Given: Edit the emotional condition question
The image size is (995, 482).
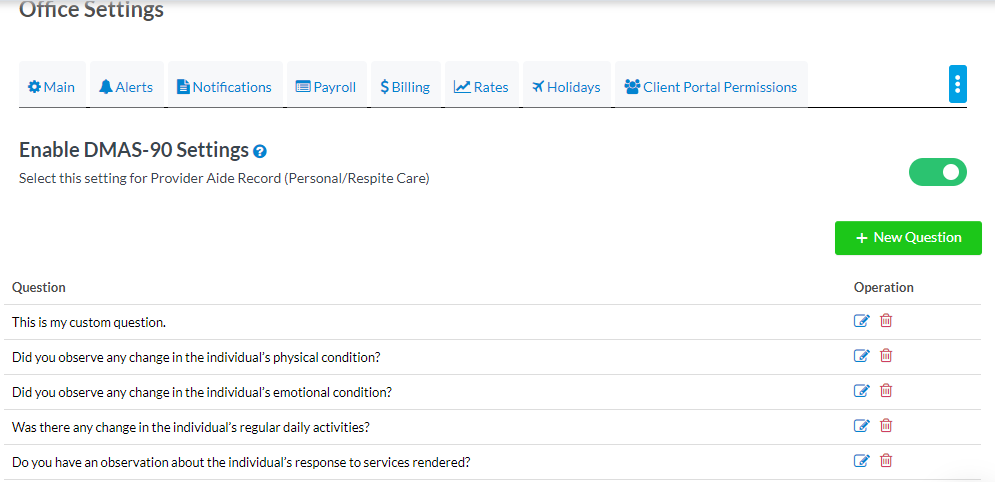Looking at the screenshot, I should click(861, 391).
